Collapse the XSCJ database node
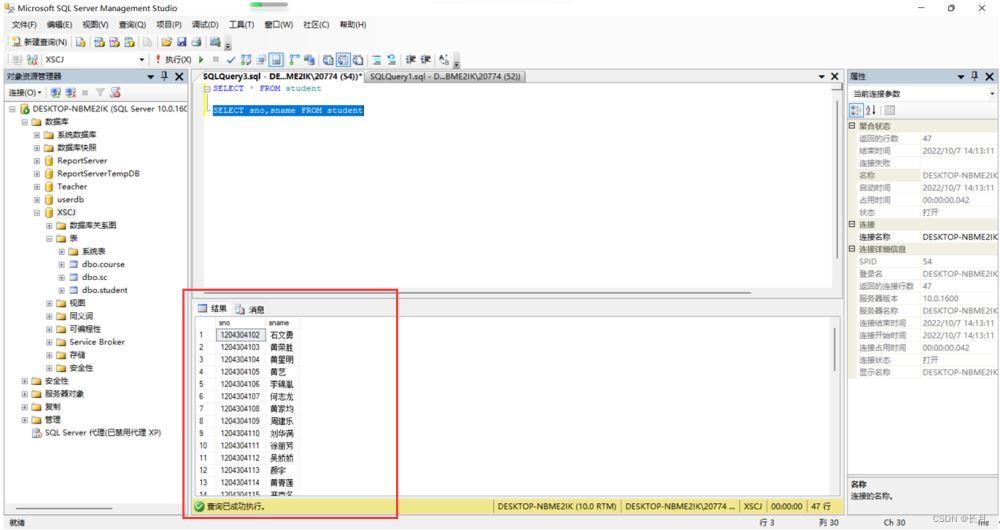The width and height of the screenshot is (1000, 530). [37, 212]
